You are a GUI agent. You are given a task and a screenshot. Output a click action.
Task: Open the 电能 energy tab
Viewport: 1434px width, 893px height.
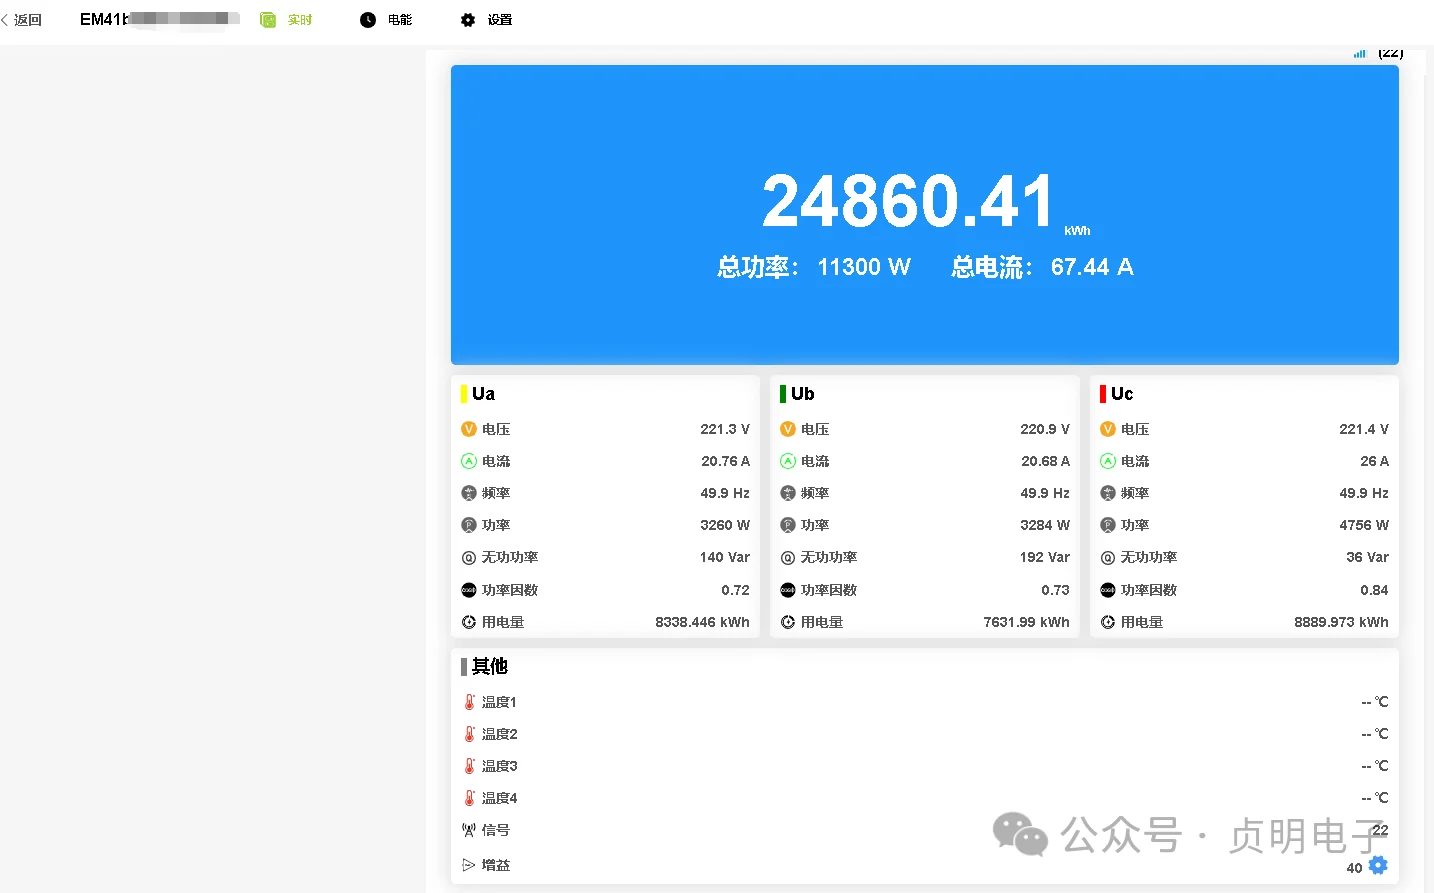pos(386,20)
